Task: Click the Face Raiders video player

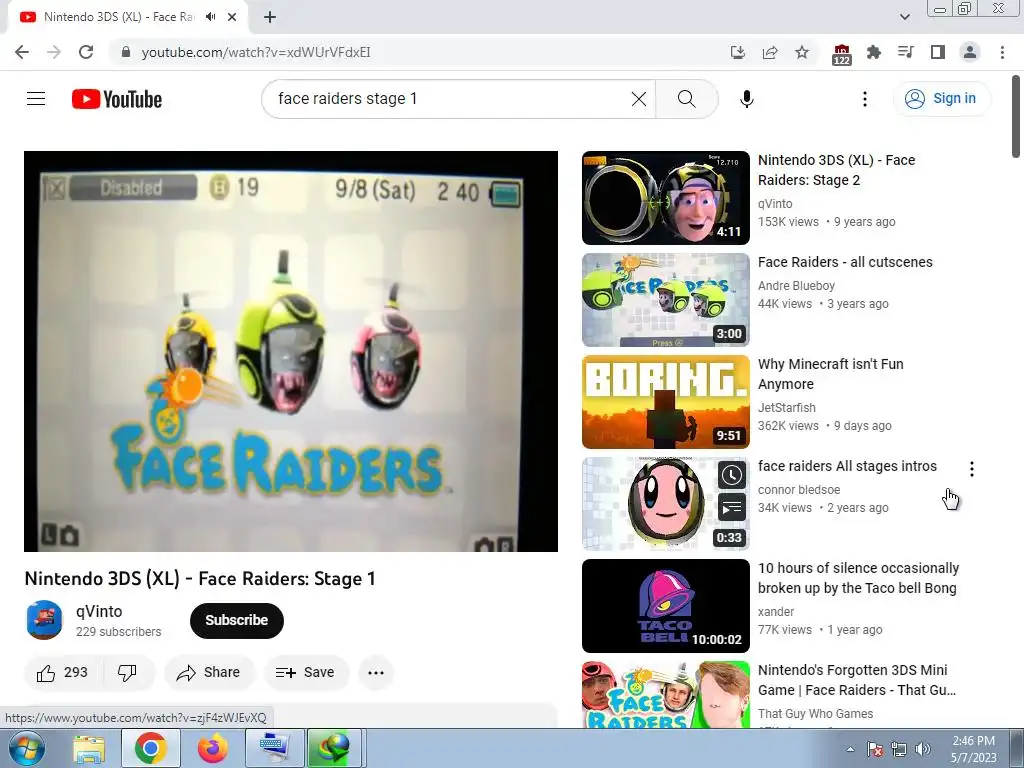Action: click(291, 351)
